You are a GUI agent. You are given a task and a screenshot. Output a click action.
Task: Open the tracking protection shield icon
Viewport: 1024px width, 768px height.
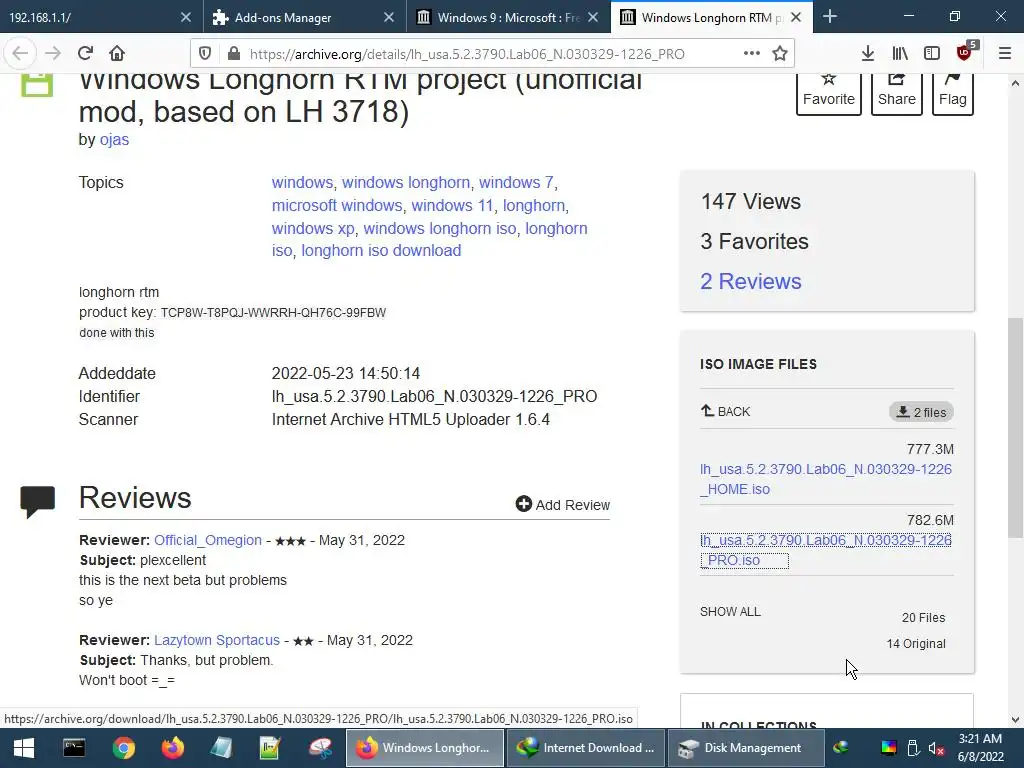click(205, 54)
